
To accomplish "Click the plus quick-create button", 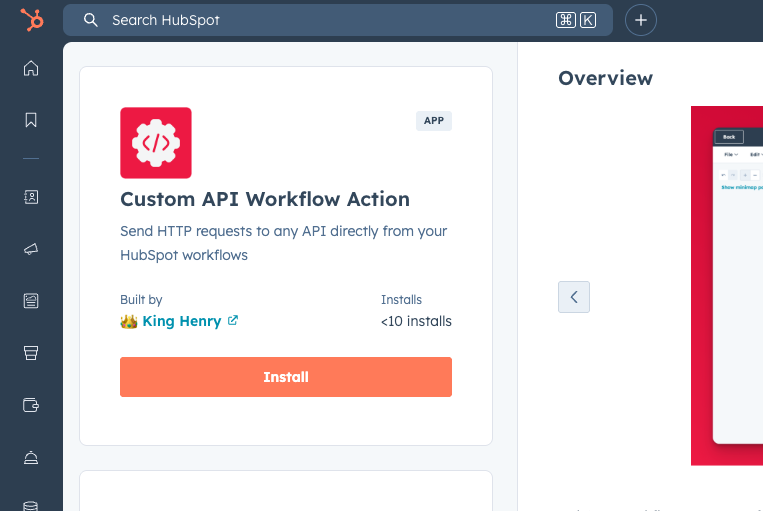I will [x=641, y=20].
